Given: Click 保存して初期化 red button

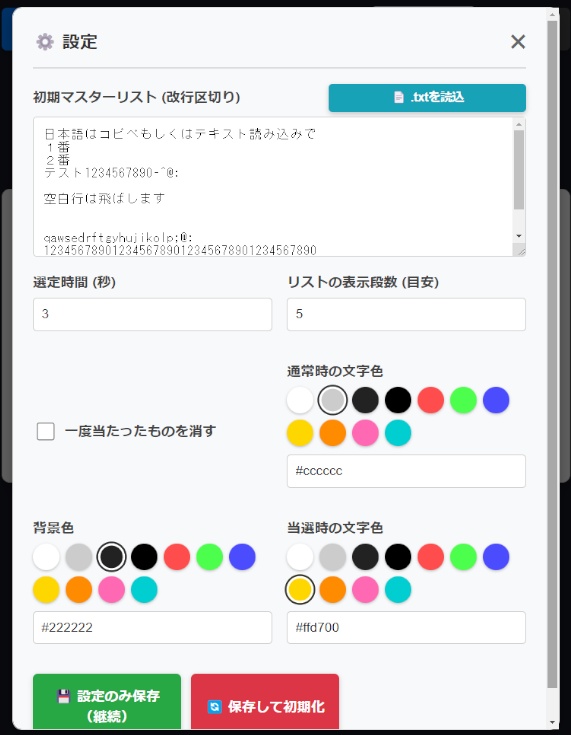Looking at the screenshot, I should click(x=265, y=702).
